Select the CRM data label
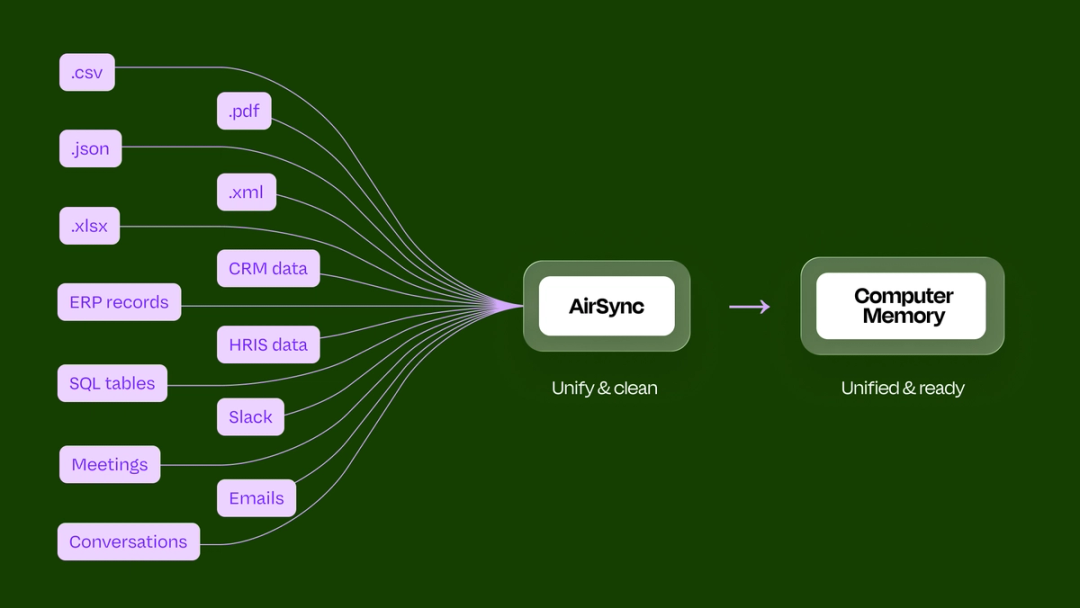 [268, 269]
